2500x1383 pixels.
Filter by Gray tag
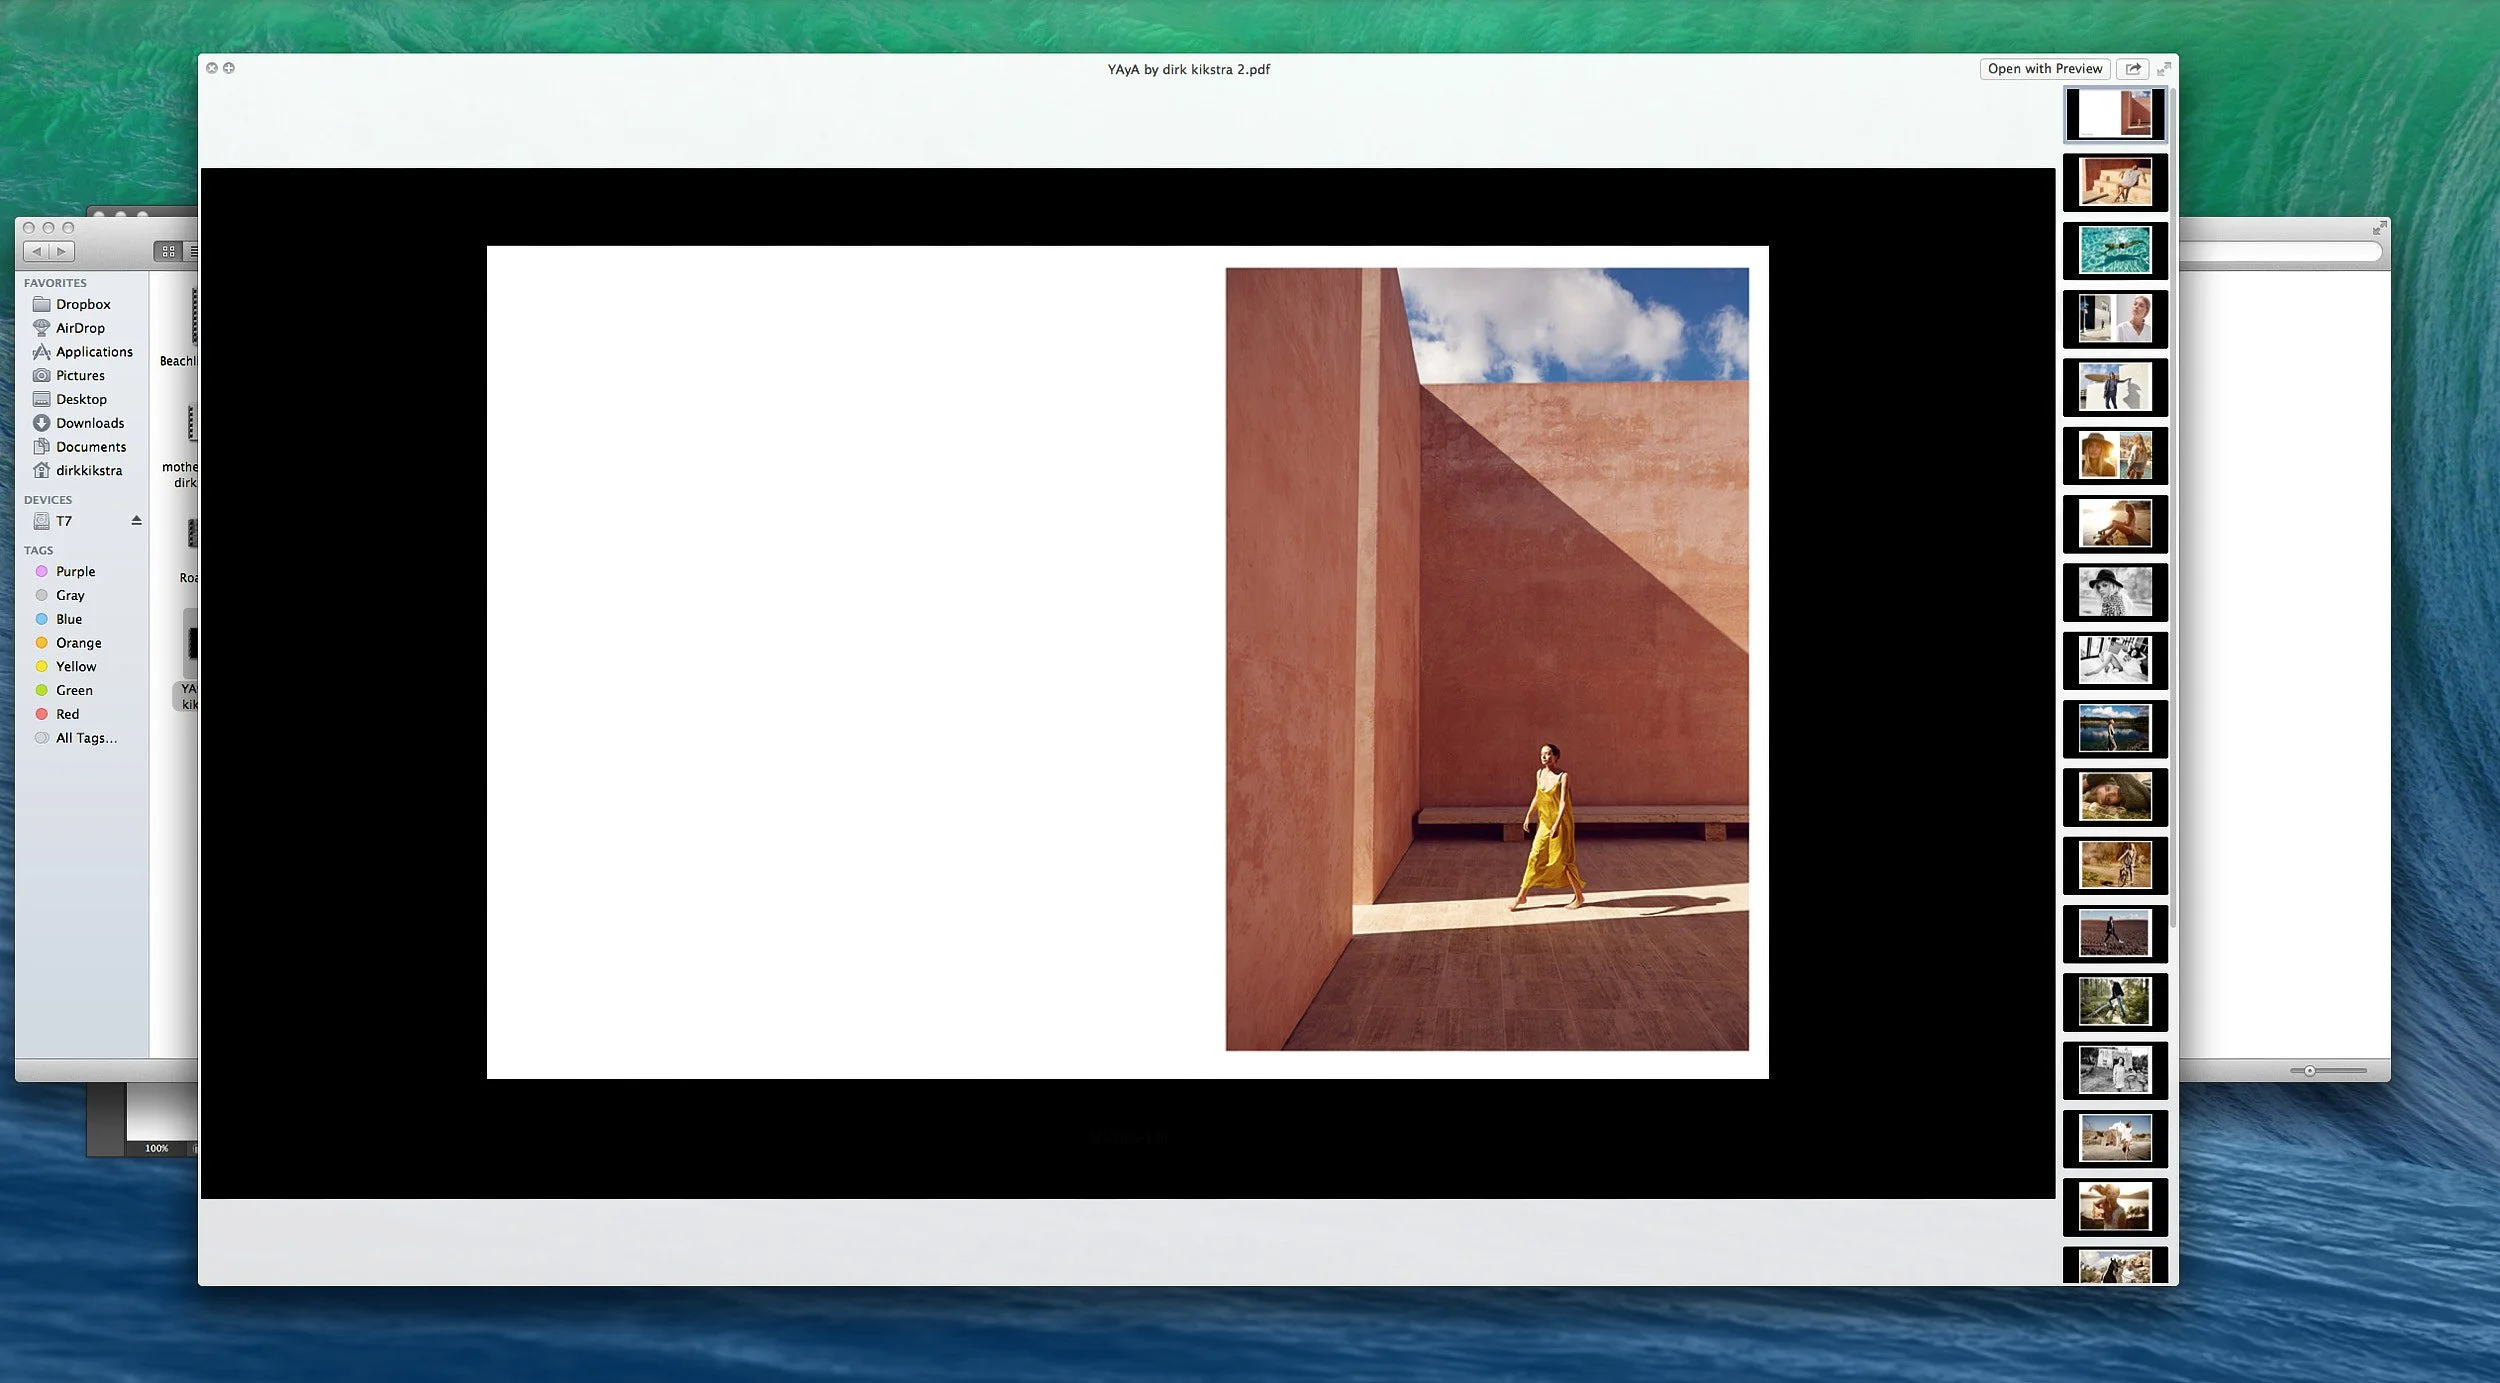coord(70,596)
